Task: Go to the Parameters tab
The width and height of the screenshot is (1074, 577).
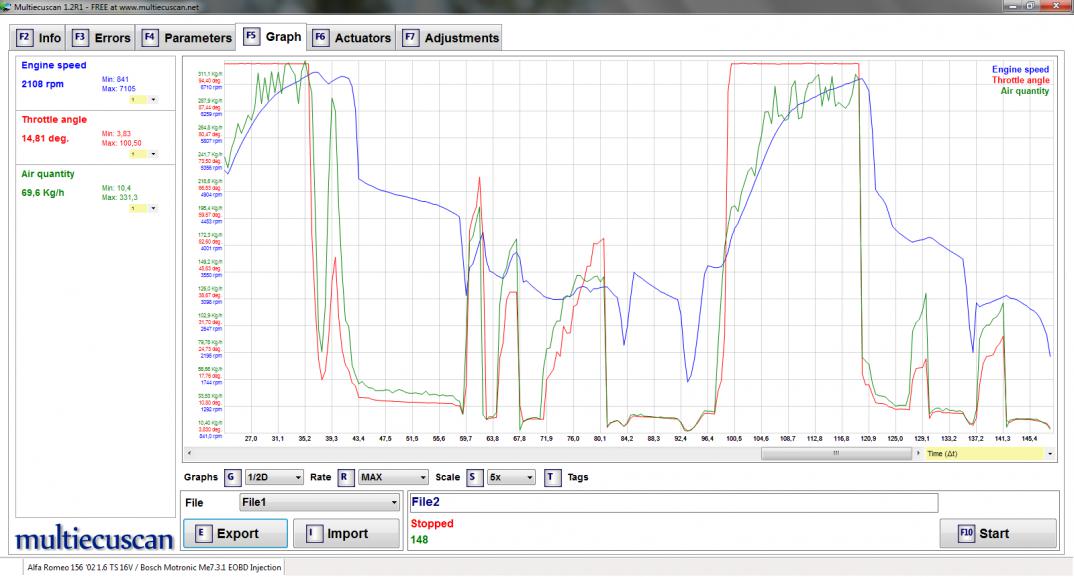Action: pos(186,38)
